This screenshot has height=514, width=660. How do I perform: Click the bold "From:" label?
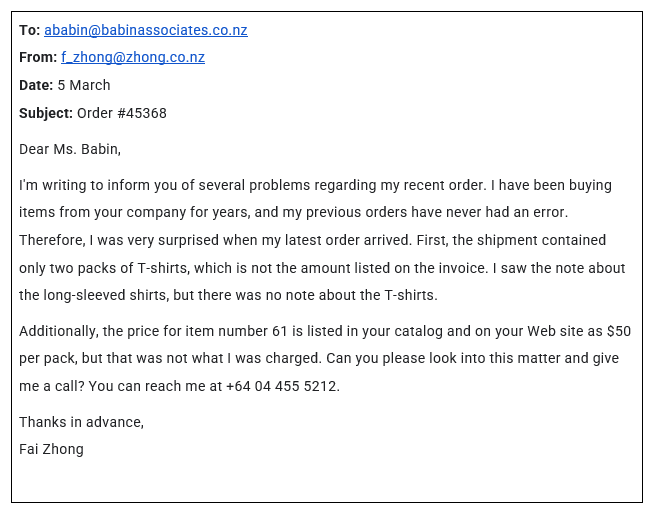click(x=38, y=57)
